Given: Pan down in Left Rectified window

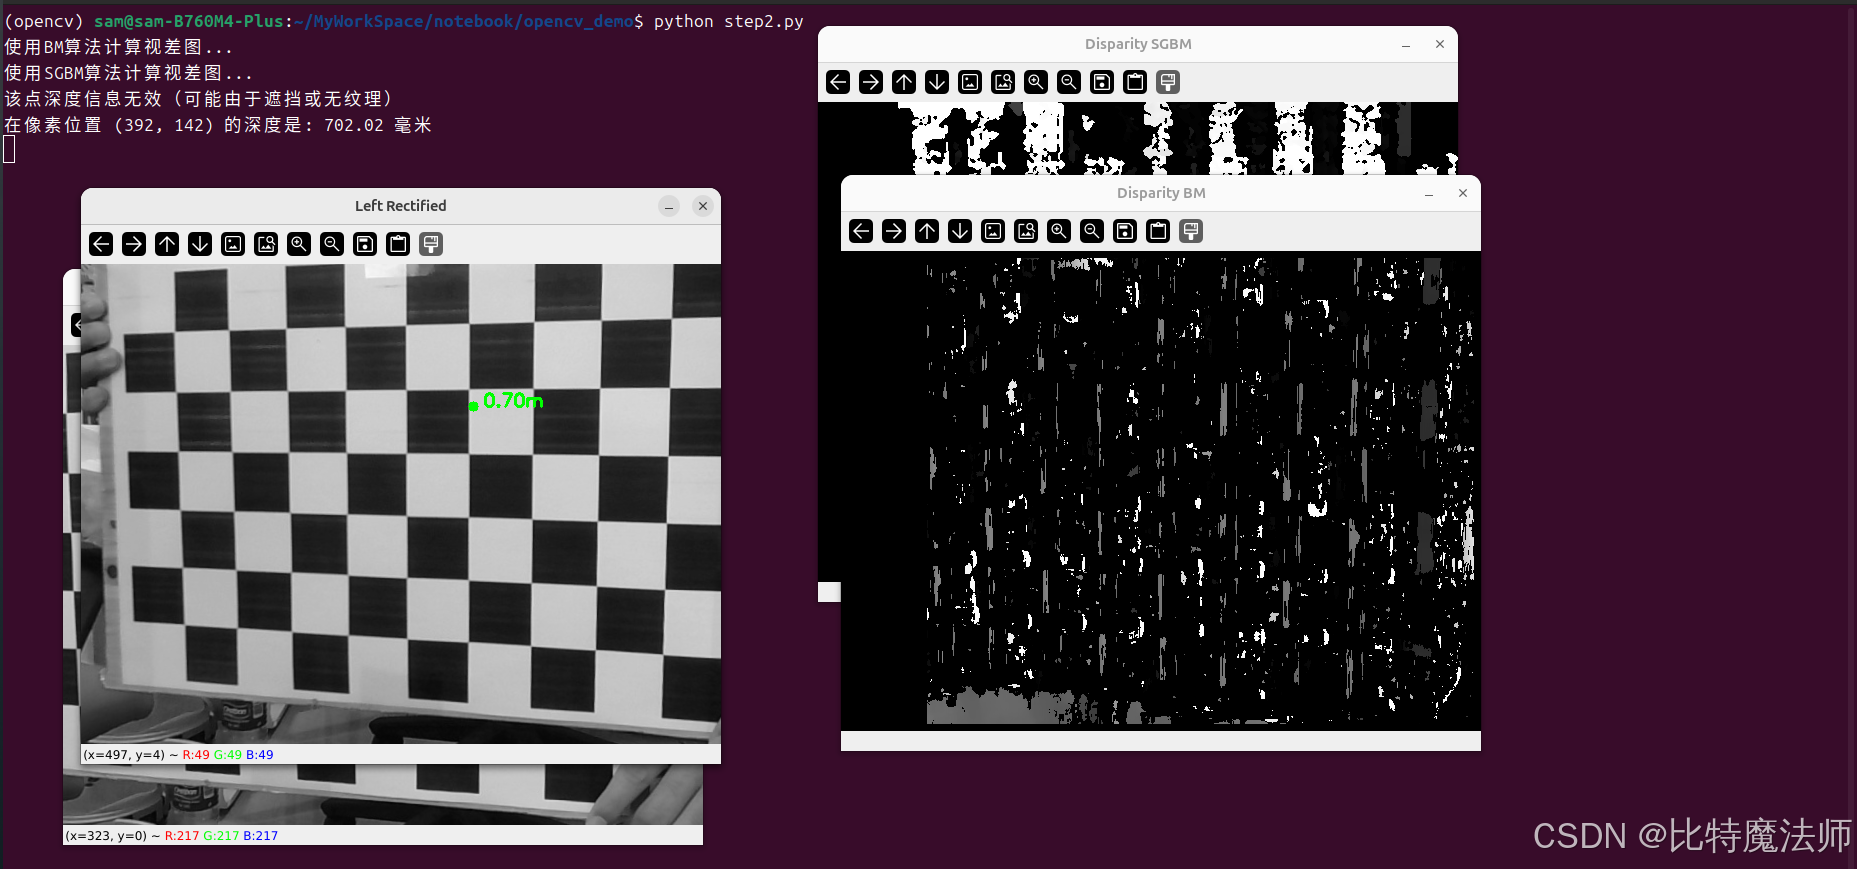Looking at the screenshot, I should pyautogui.click(x=200, y=244).
